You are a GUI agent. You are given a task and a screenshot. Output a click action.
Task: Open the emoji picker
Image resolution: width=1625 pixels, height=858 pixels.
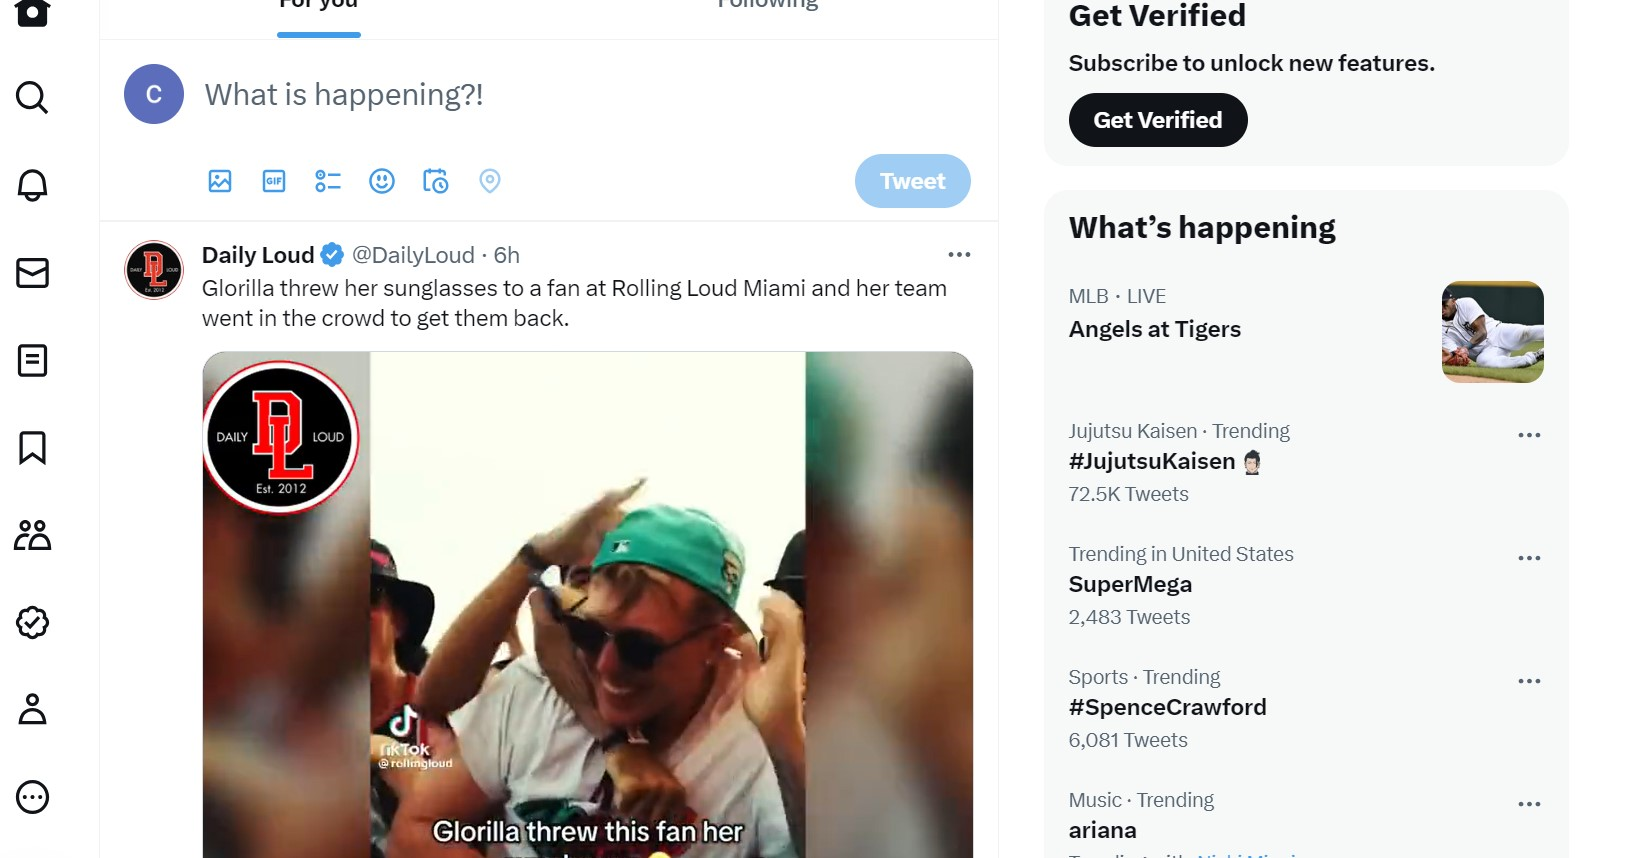[382, 181]
